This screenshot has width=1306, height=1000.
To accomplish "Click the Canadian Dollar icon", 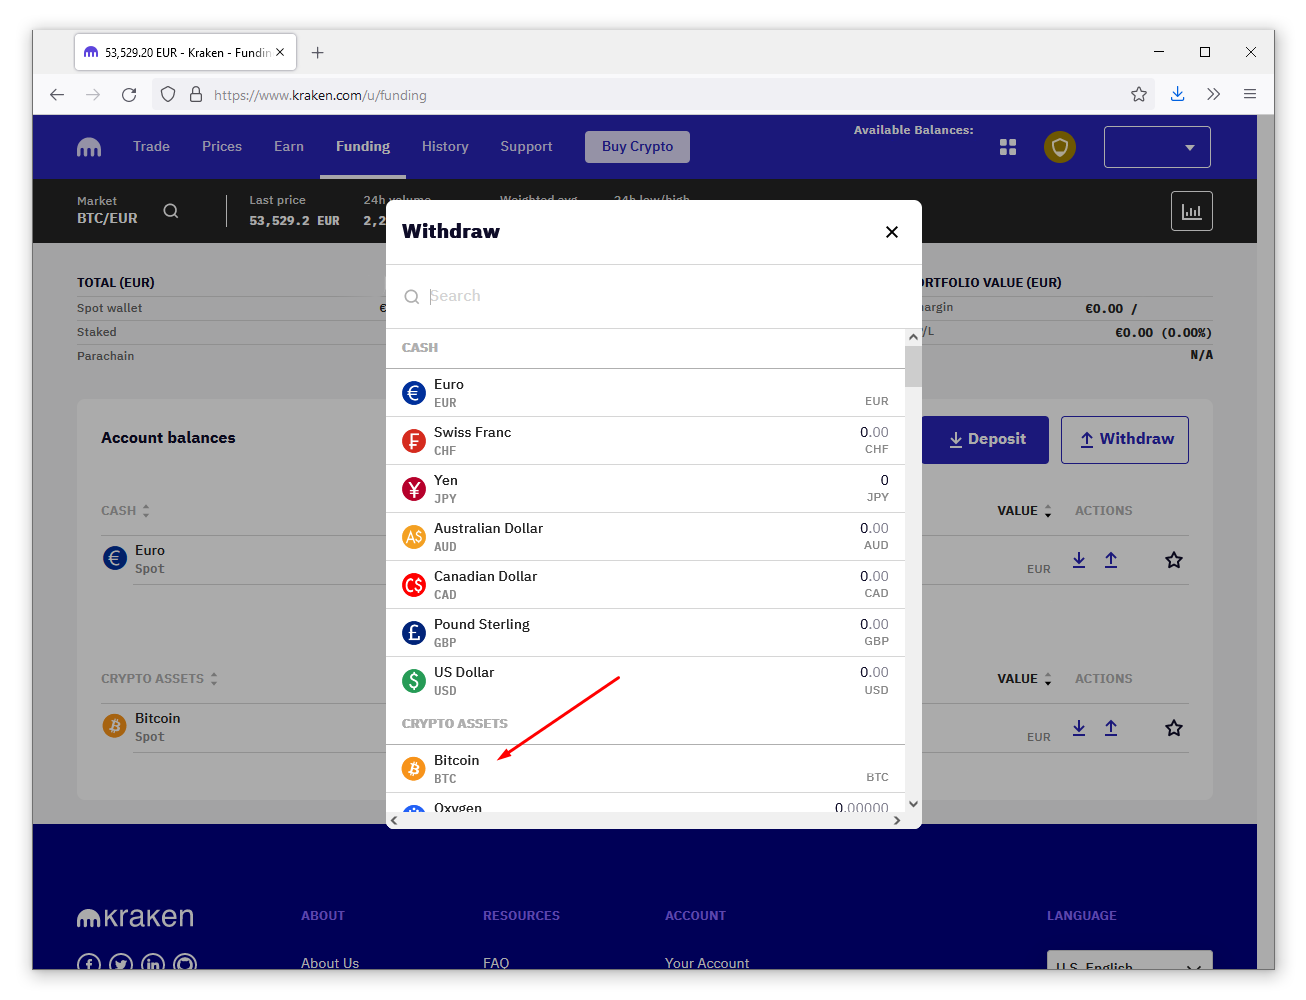I will point(414,585).
